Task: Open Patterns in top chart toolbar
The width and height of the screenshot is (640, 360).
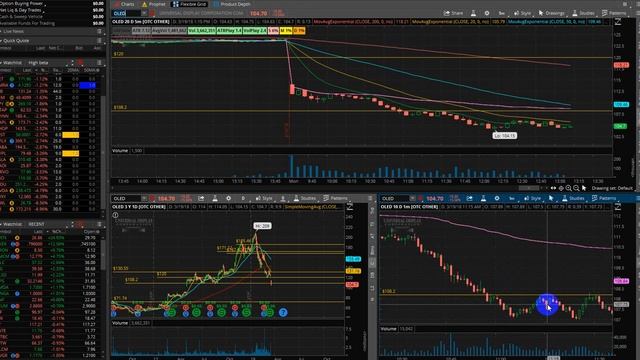Action: [613, 13]
